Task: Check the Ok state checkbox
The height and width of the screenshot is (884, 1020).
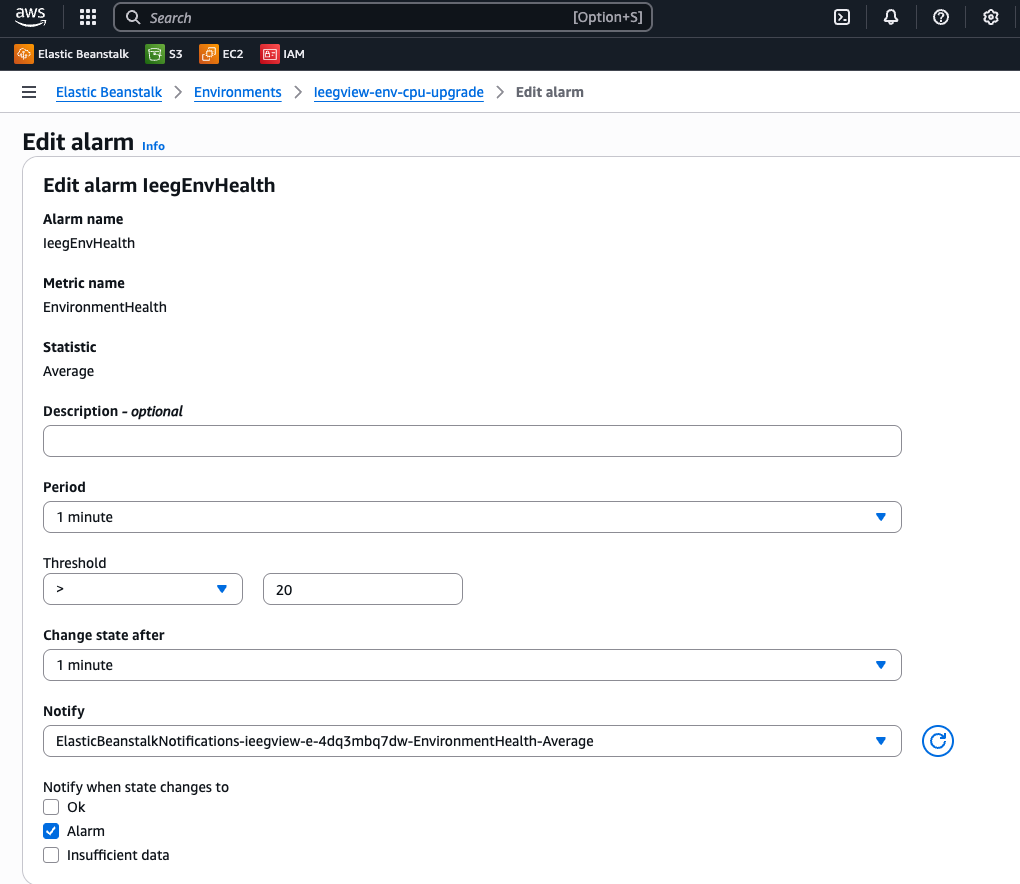Action: 51,807
